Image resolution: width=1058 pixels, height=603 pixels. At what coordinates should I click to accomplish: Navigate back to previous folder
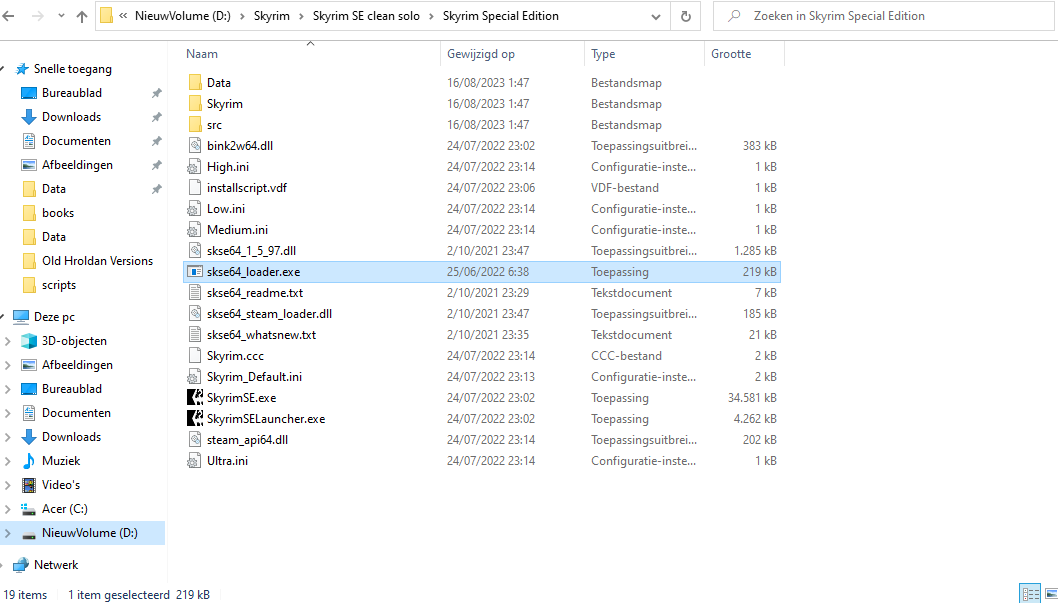coord(9,16)
